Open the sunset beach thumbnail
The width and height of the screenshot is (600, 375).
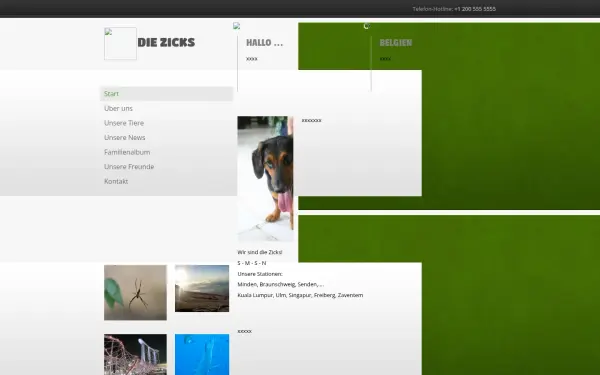[202, 289]
